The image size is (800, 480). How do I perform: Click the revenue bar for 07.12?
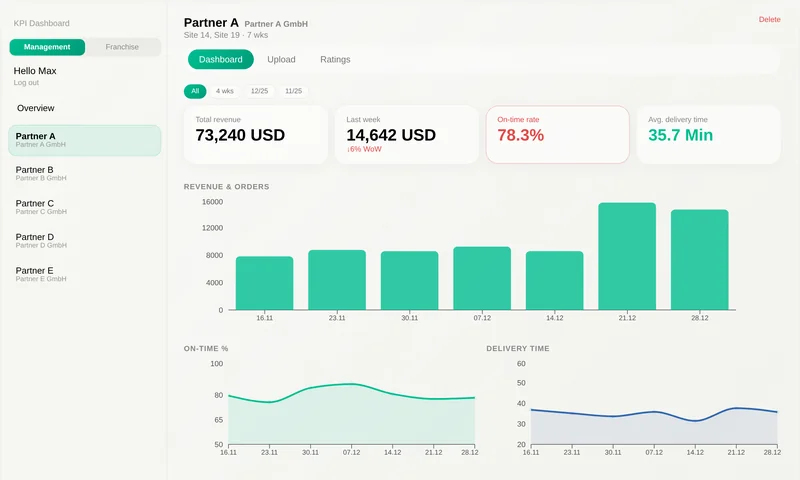[x=482, y=279]
